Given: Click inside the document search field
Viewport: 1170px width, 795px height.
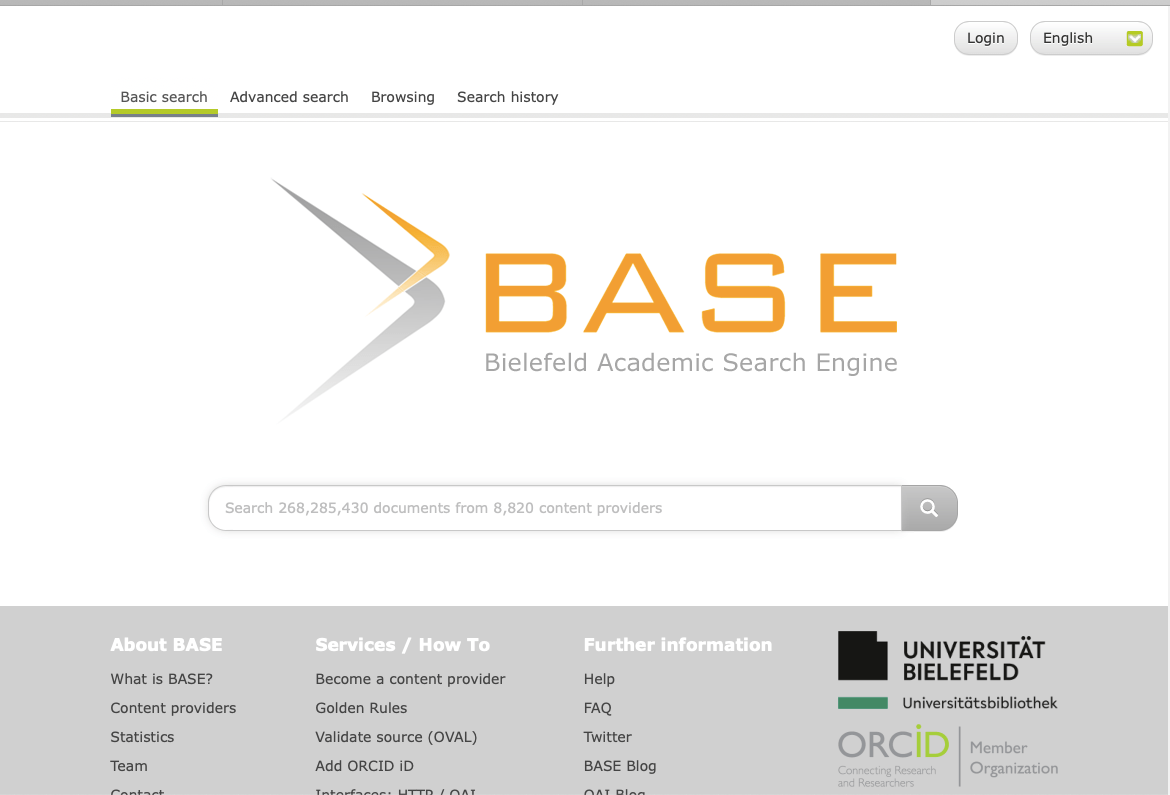Looking at the screenshot, I should (x=555, y=508).
